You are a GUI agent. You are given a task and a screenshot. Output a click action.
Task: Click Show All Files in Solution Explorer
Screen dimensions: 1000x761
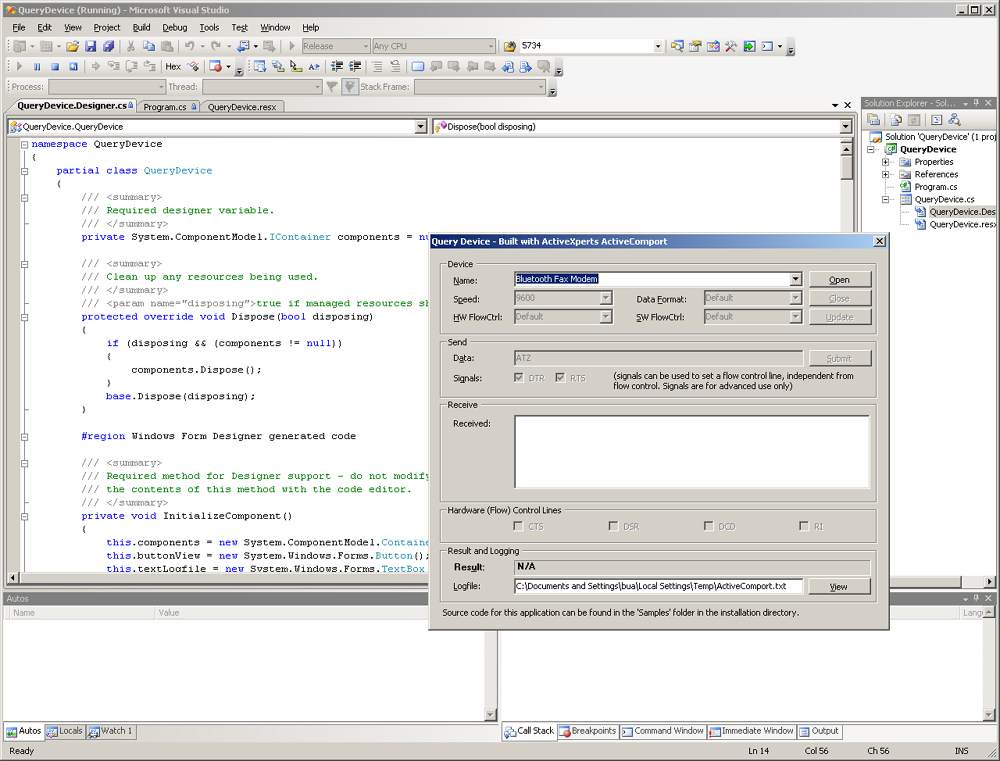895,119
